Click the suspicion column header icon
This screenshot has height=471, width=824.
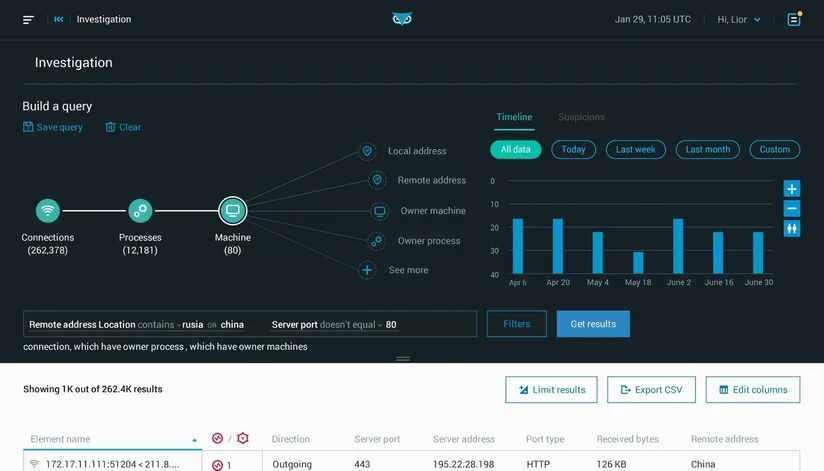tap(217, 438)
